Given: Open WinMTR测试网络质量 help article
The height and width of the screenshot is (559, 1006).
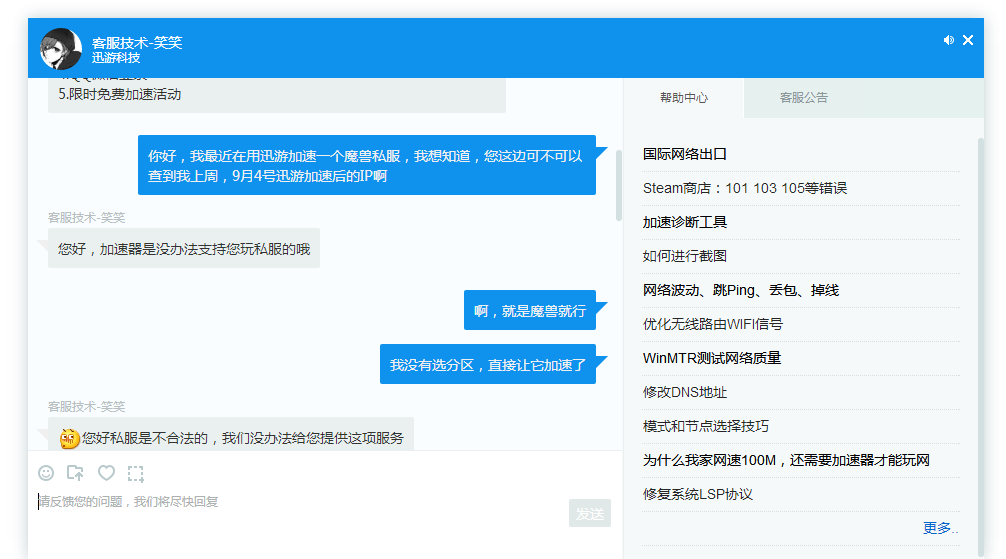Looking at the screenshot, I should [x=712, y=358].
